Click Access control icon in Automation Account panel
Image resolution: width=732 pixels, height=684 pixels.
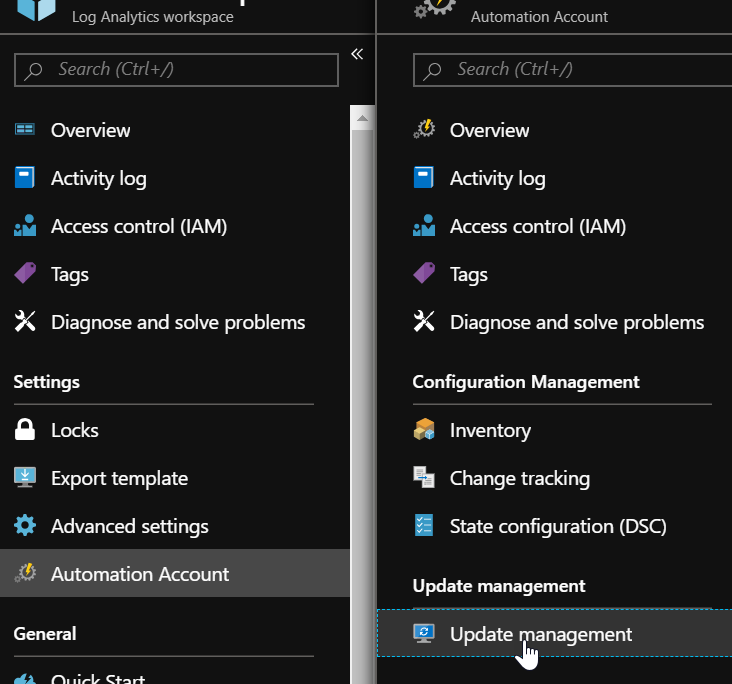[424, 226]
